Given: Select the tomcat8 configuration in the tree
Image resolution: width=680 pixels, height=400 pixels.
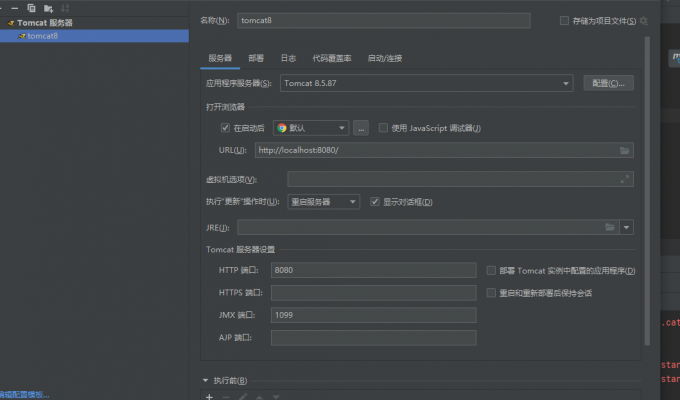Looking at the screenshot, I should click(42, 36).
